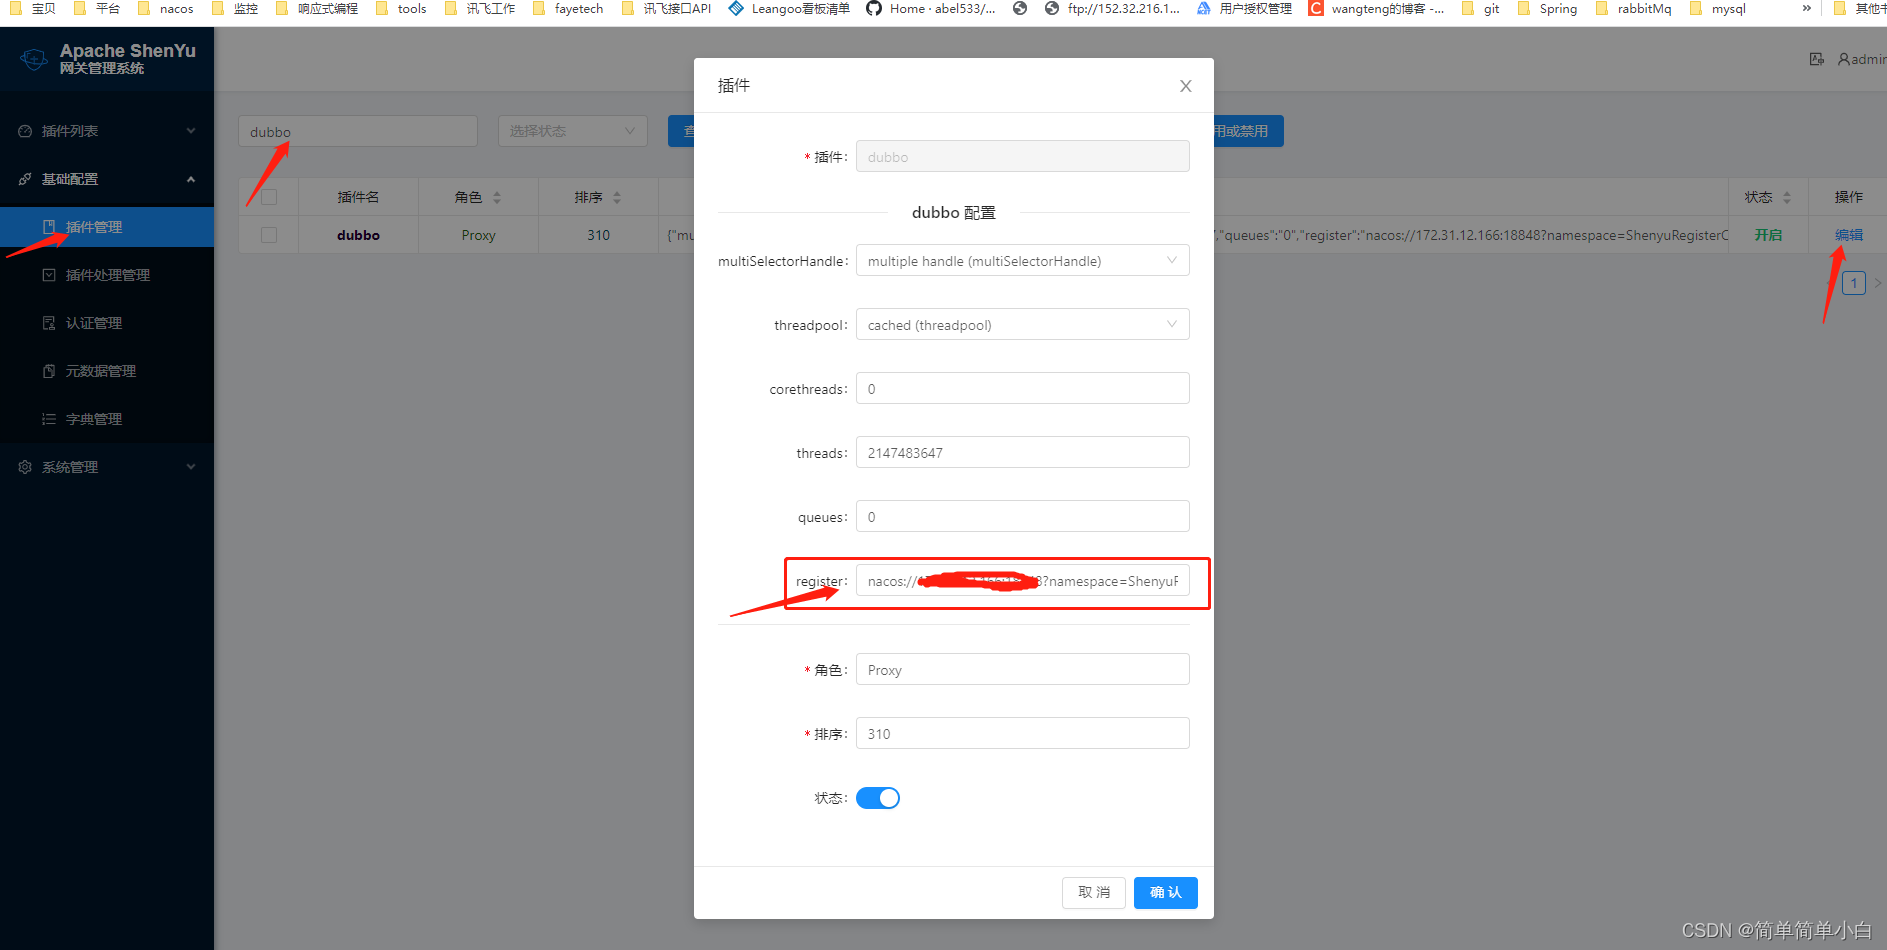Click the queues input field
The height and width of the screenshot is (950, 1887).
point(1023,517)
